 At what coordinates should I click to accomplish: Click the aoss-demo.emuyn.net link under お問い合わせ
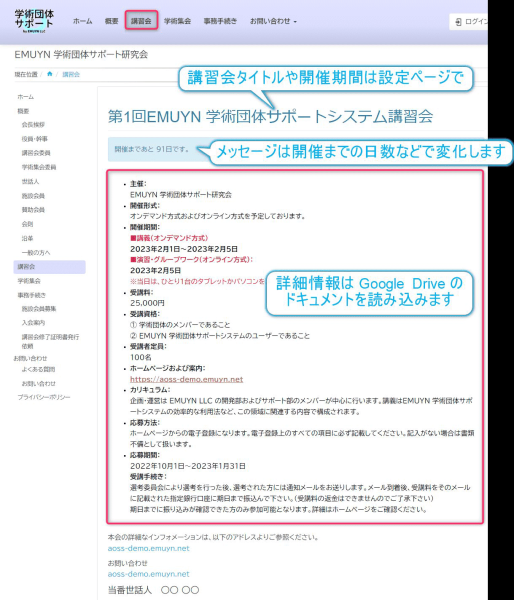pos(148,574)
